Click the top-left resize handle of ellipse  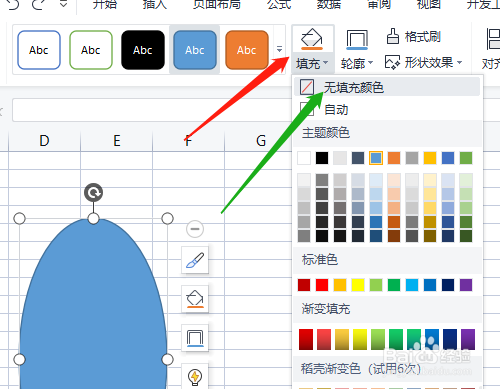click(20, 219)
